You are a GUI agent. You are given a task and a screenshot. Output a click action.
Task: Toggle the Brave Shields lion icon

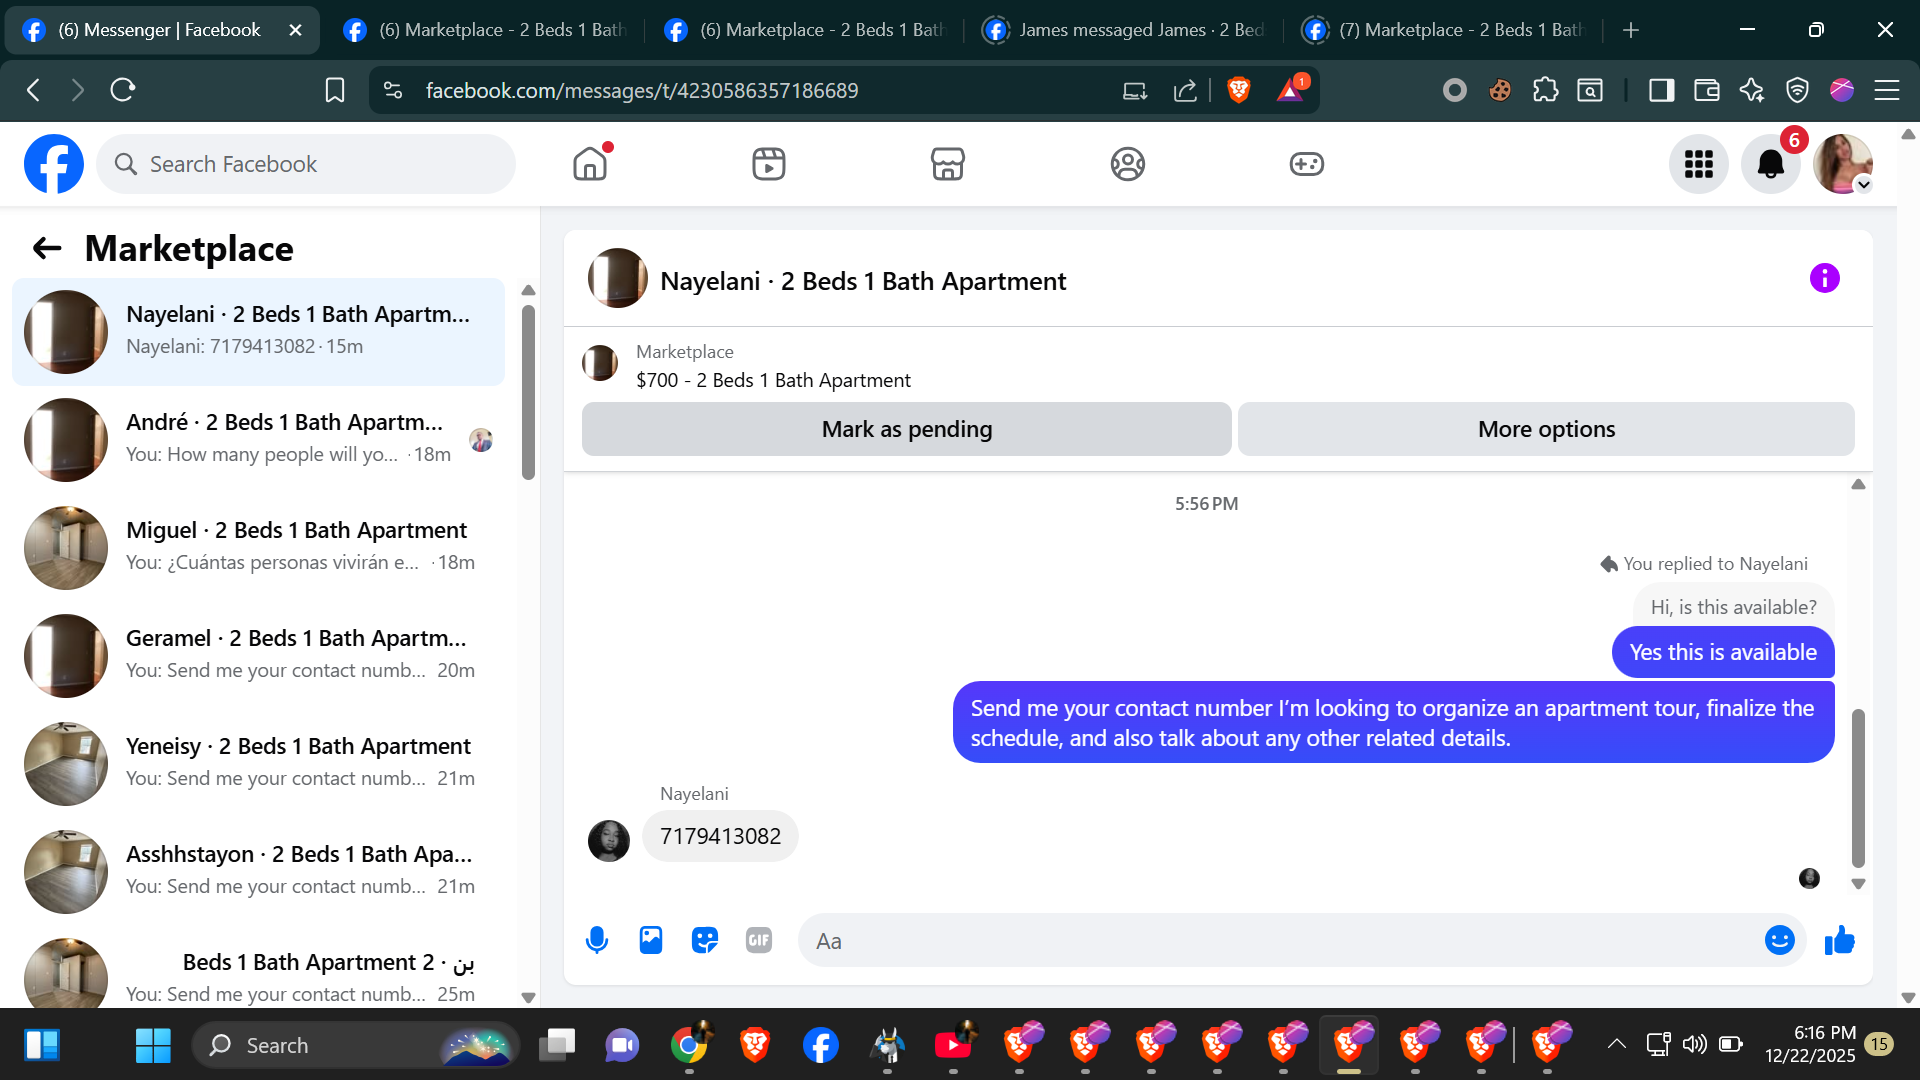pyautogui.click(x=1238, y=90)
